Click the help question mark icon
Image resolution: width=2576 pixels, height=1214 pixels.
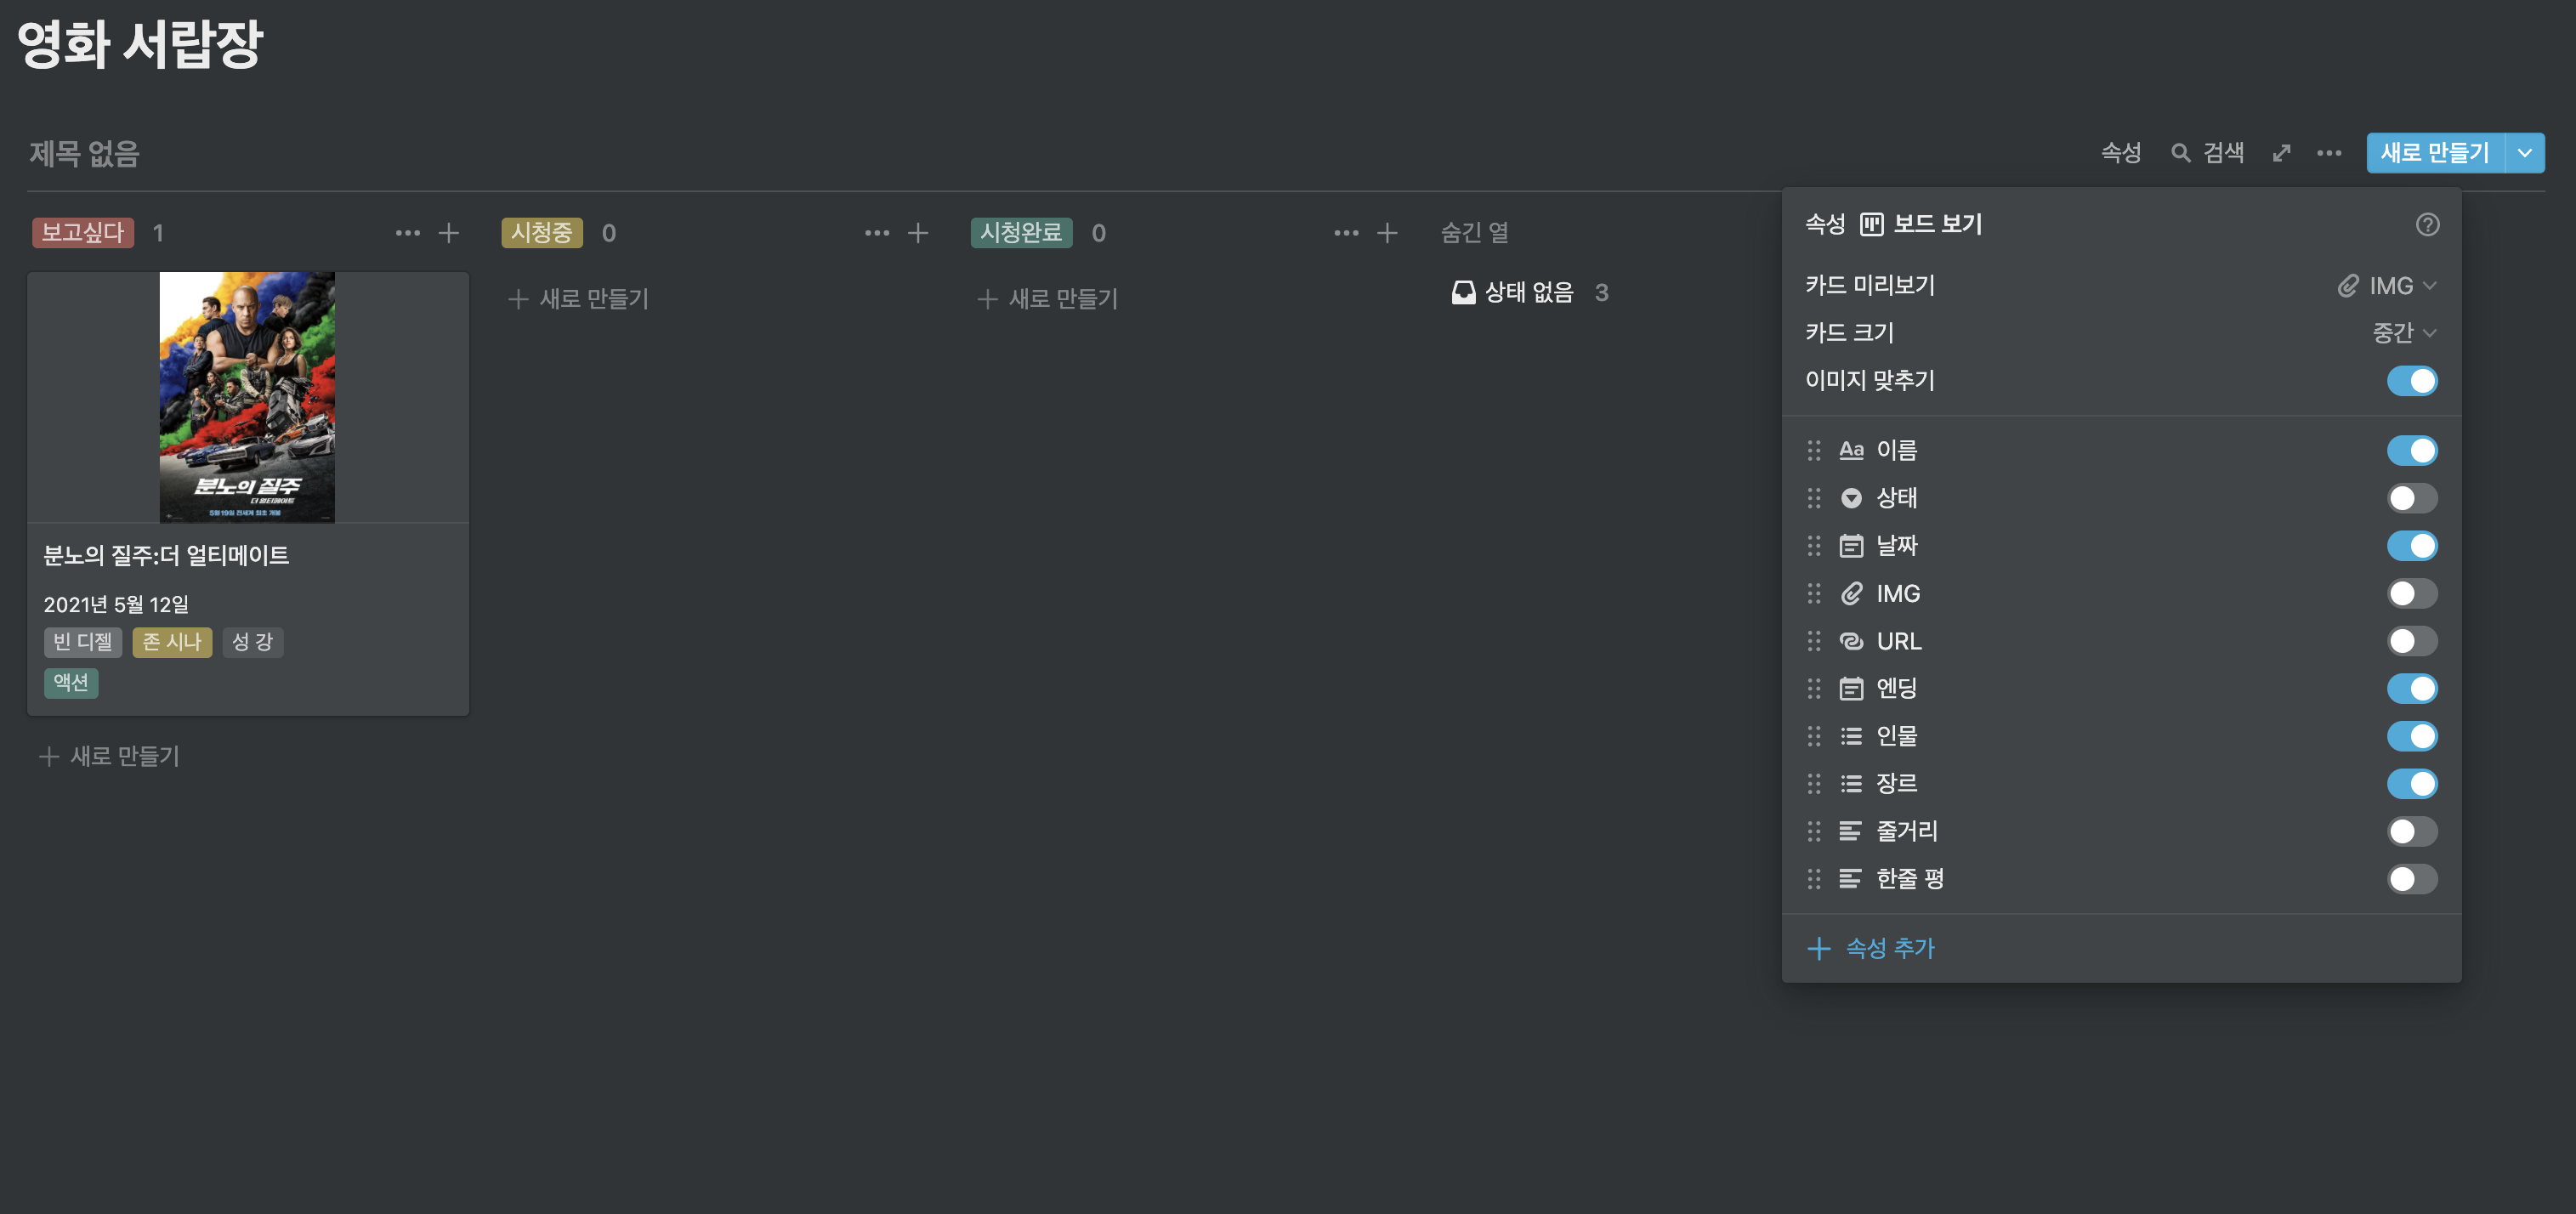(2427, 224)
